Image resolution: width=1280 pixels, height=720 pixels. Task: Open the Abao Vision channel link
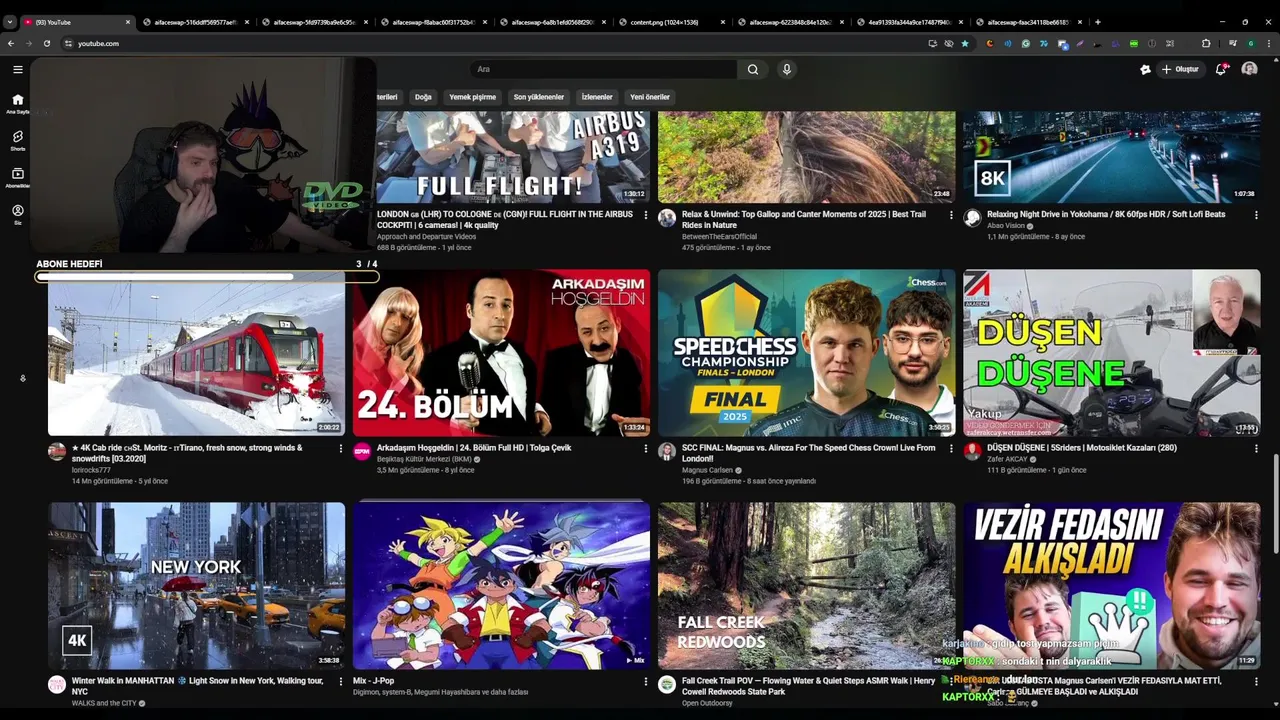(1006, 226)
